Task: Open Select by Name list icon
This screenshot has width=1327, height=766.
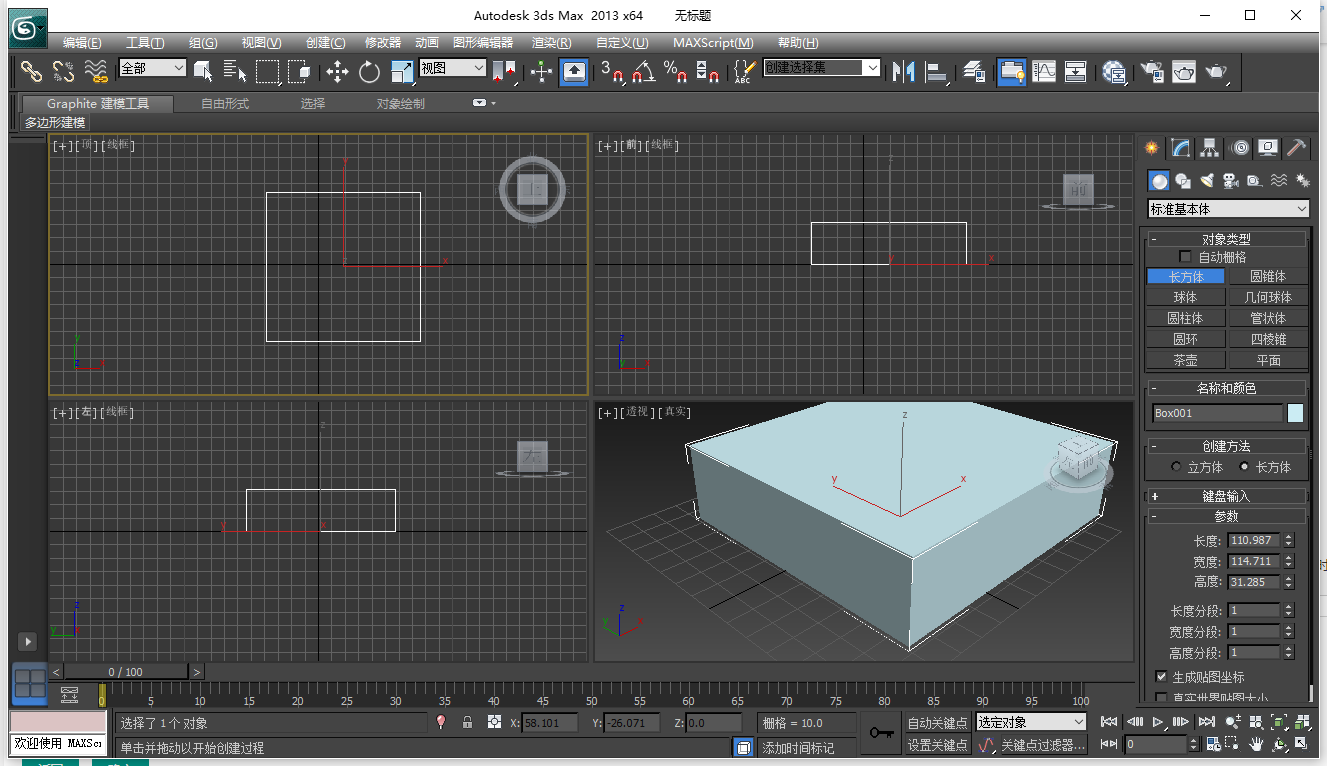Action: (235, 71)
